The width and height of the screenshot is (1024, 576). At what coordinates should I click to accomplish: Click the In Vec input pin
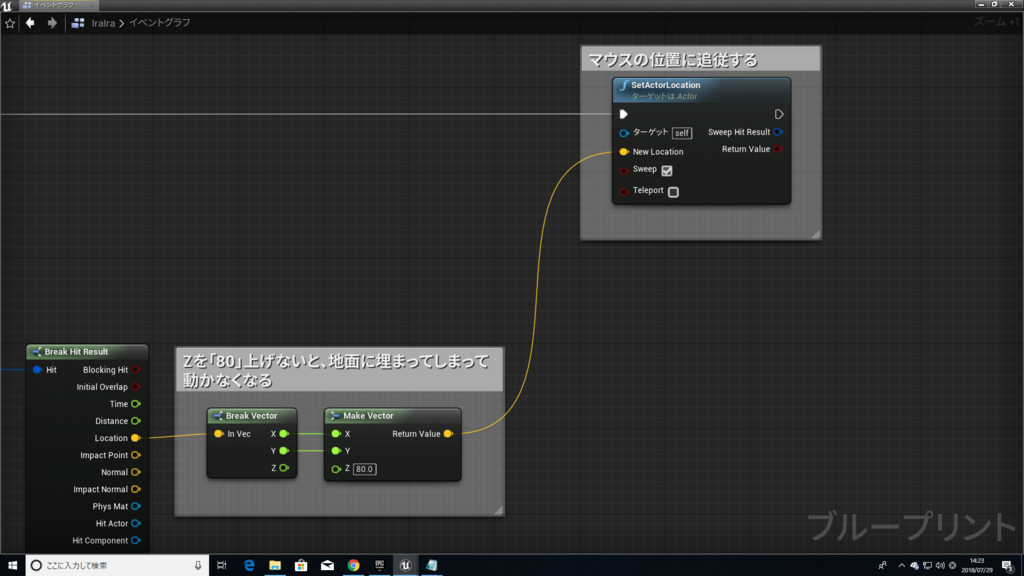[219, 434]
